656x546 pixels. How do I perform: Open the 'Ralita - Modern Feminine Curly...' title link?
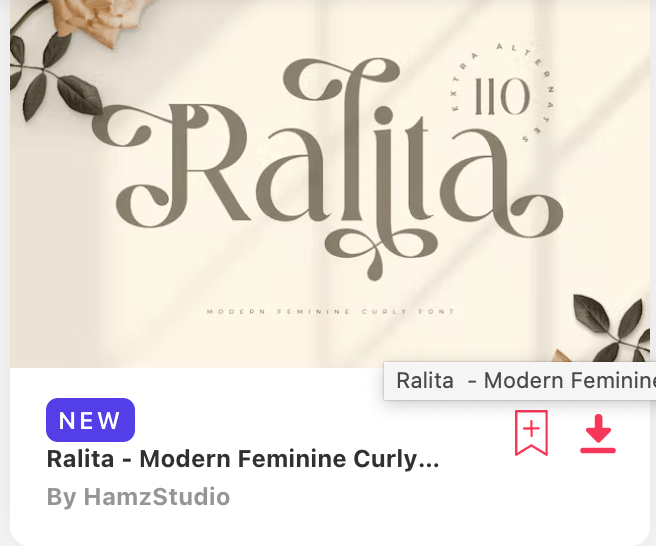[243, 459]
